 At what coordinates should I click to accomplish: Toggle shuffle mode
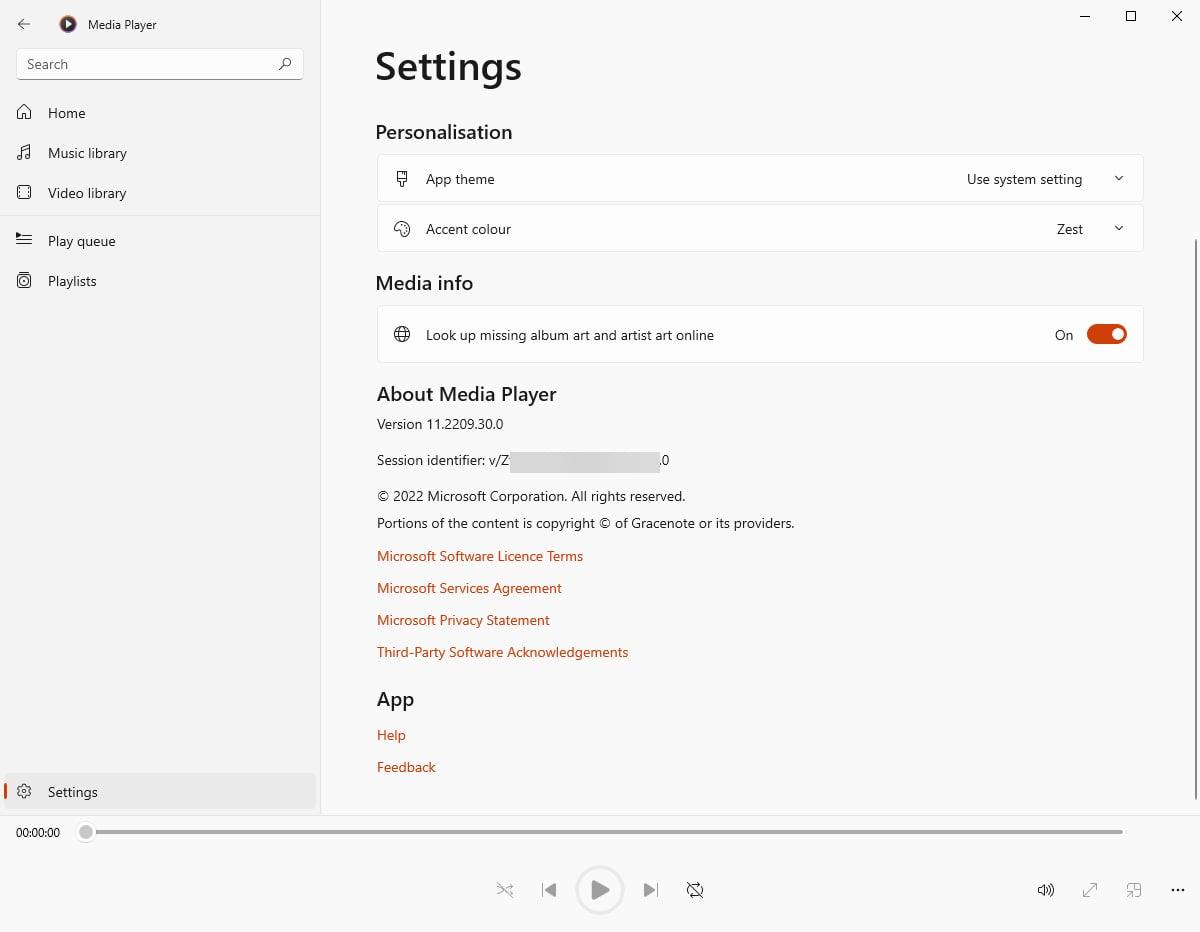click(505, 890)
